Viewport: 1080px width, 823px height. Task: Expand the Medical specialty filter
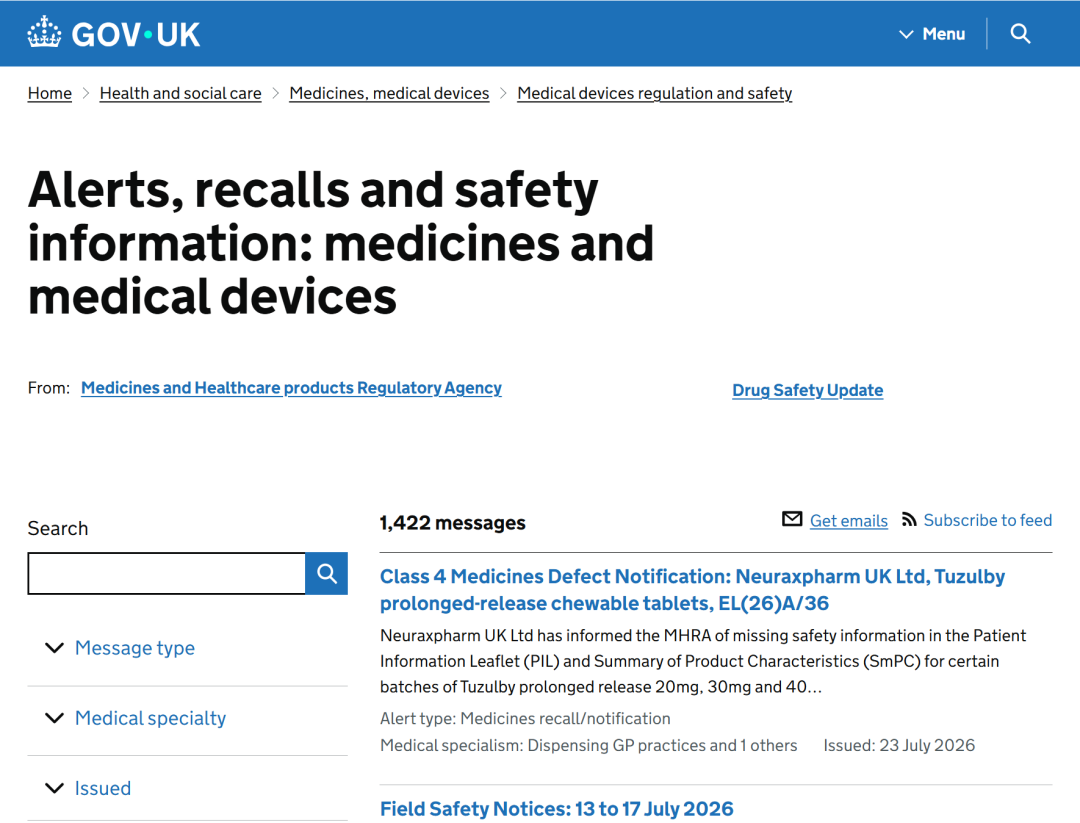click(x=135, y=718)
